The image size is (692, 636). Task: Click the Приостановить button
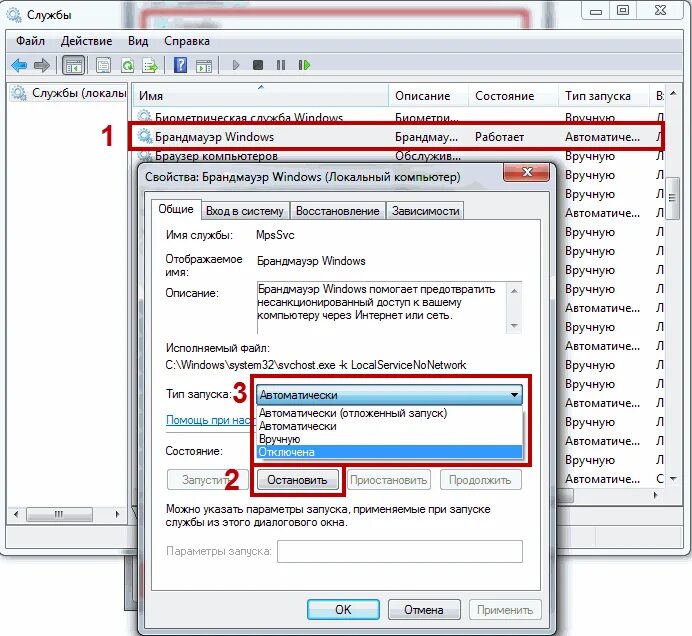388,480
